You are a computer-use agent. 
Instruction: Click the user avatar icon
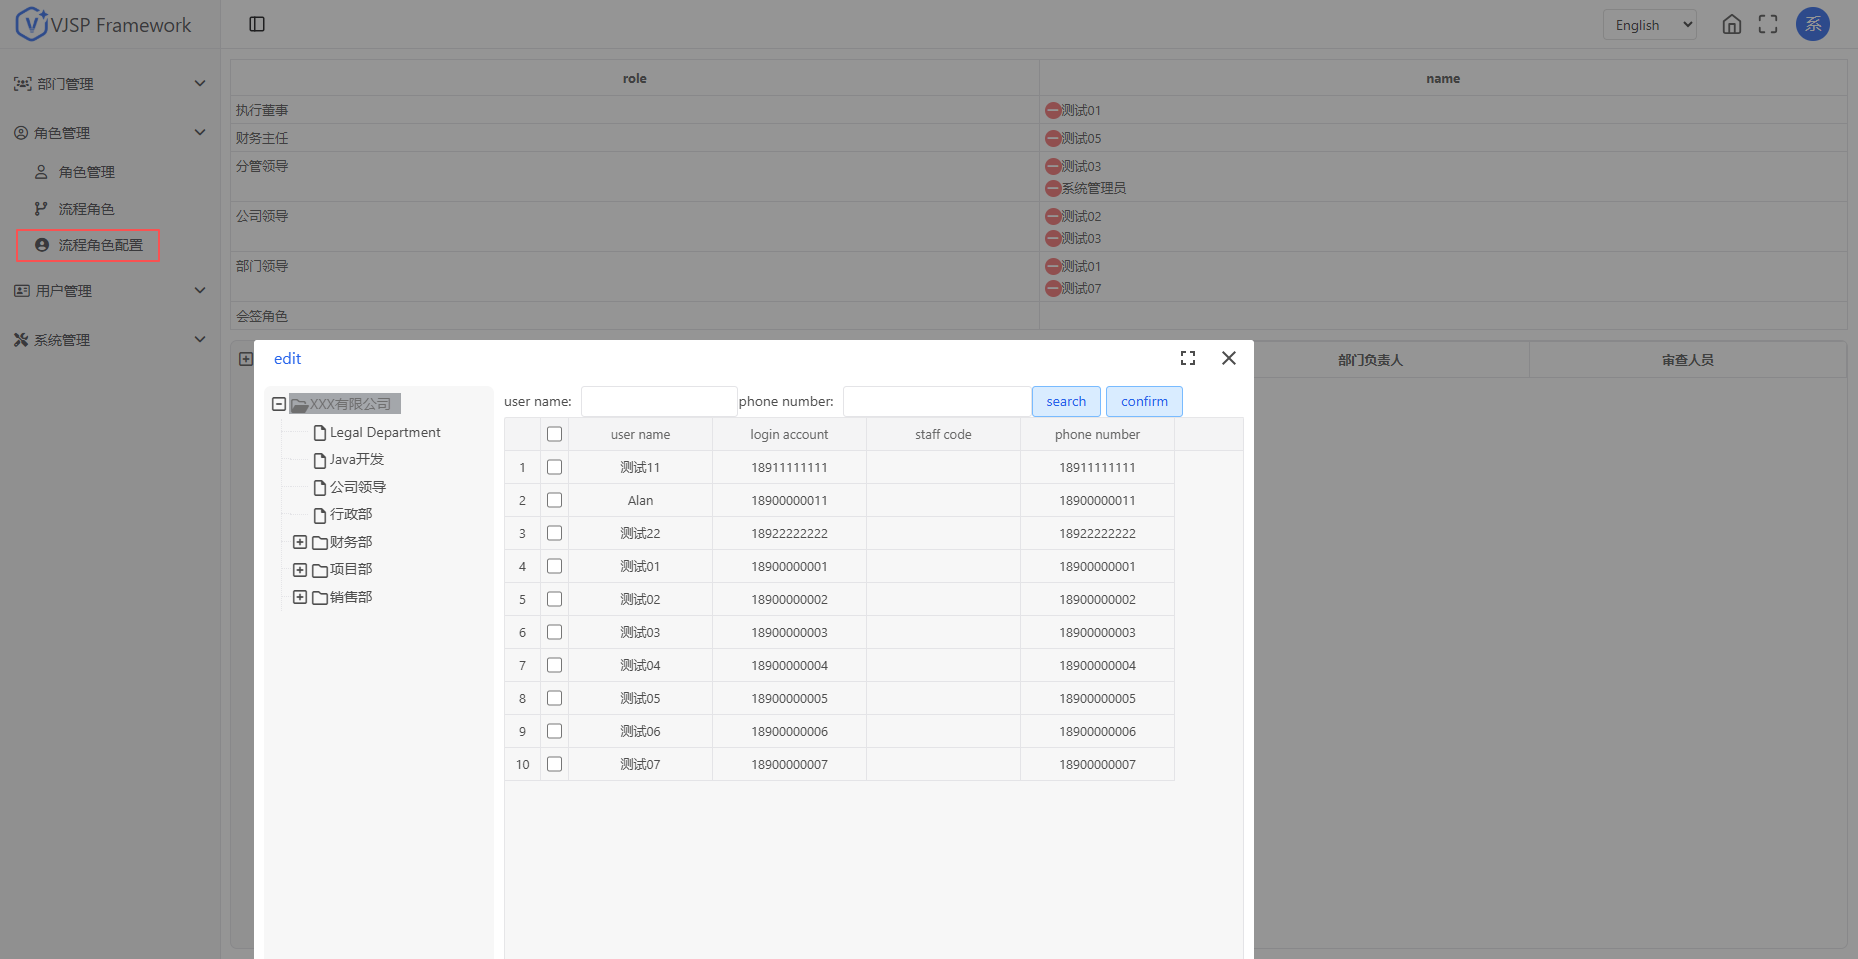point(1812,25)
